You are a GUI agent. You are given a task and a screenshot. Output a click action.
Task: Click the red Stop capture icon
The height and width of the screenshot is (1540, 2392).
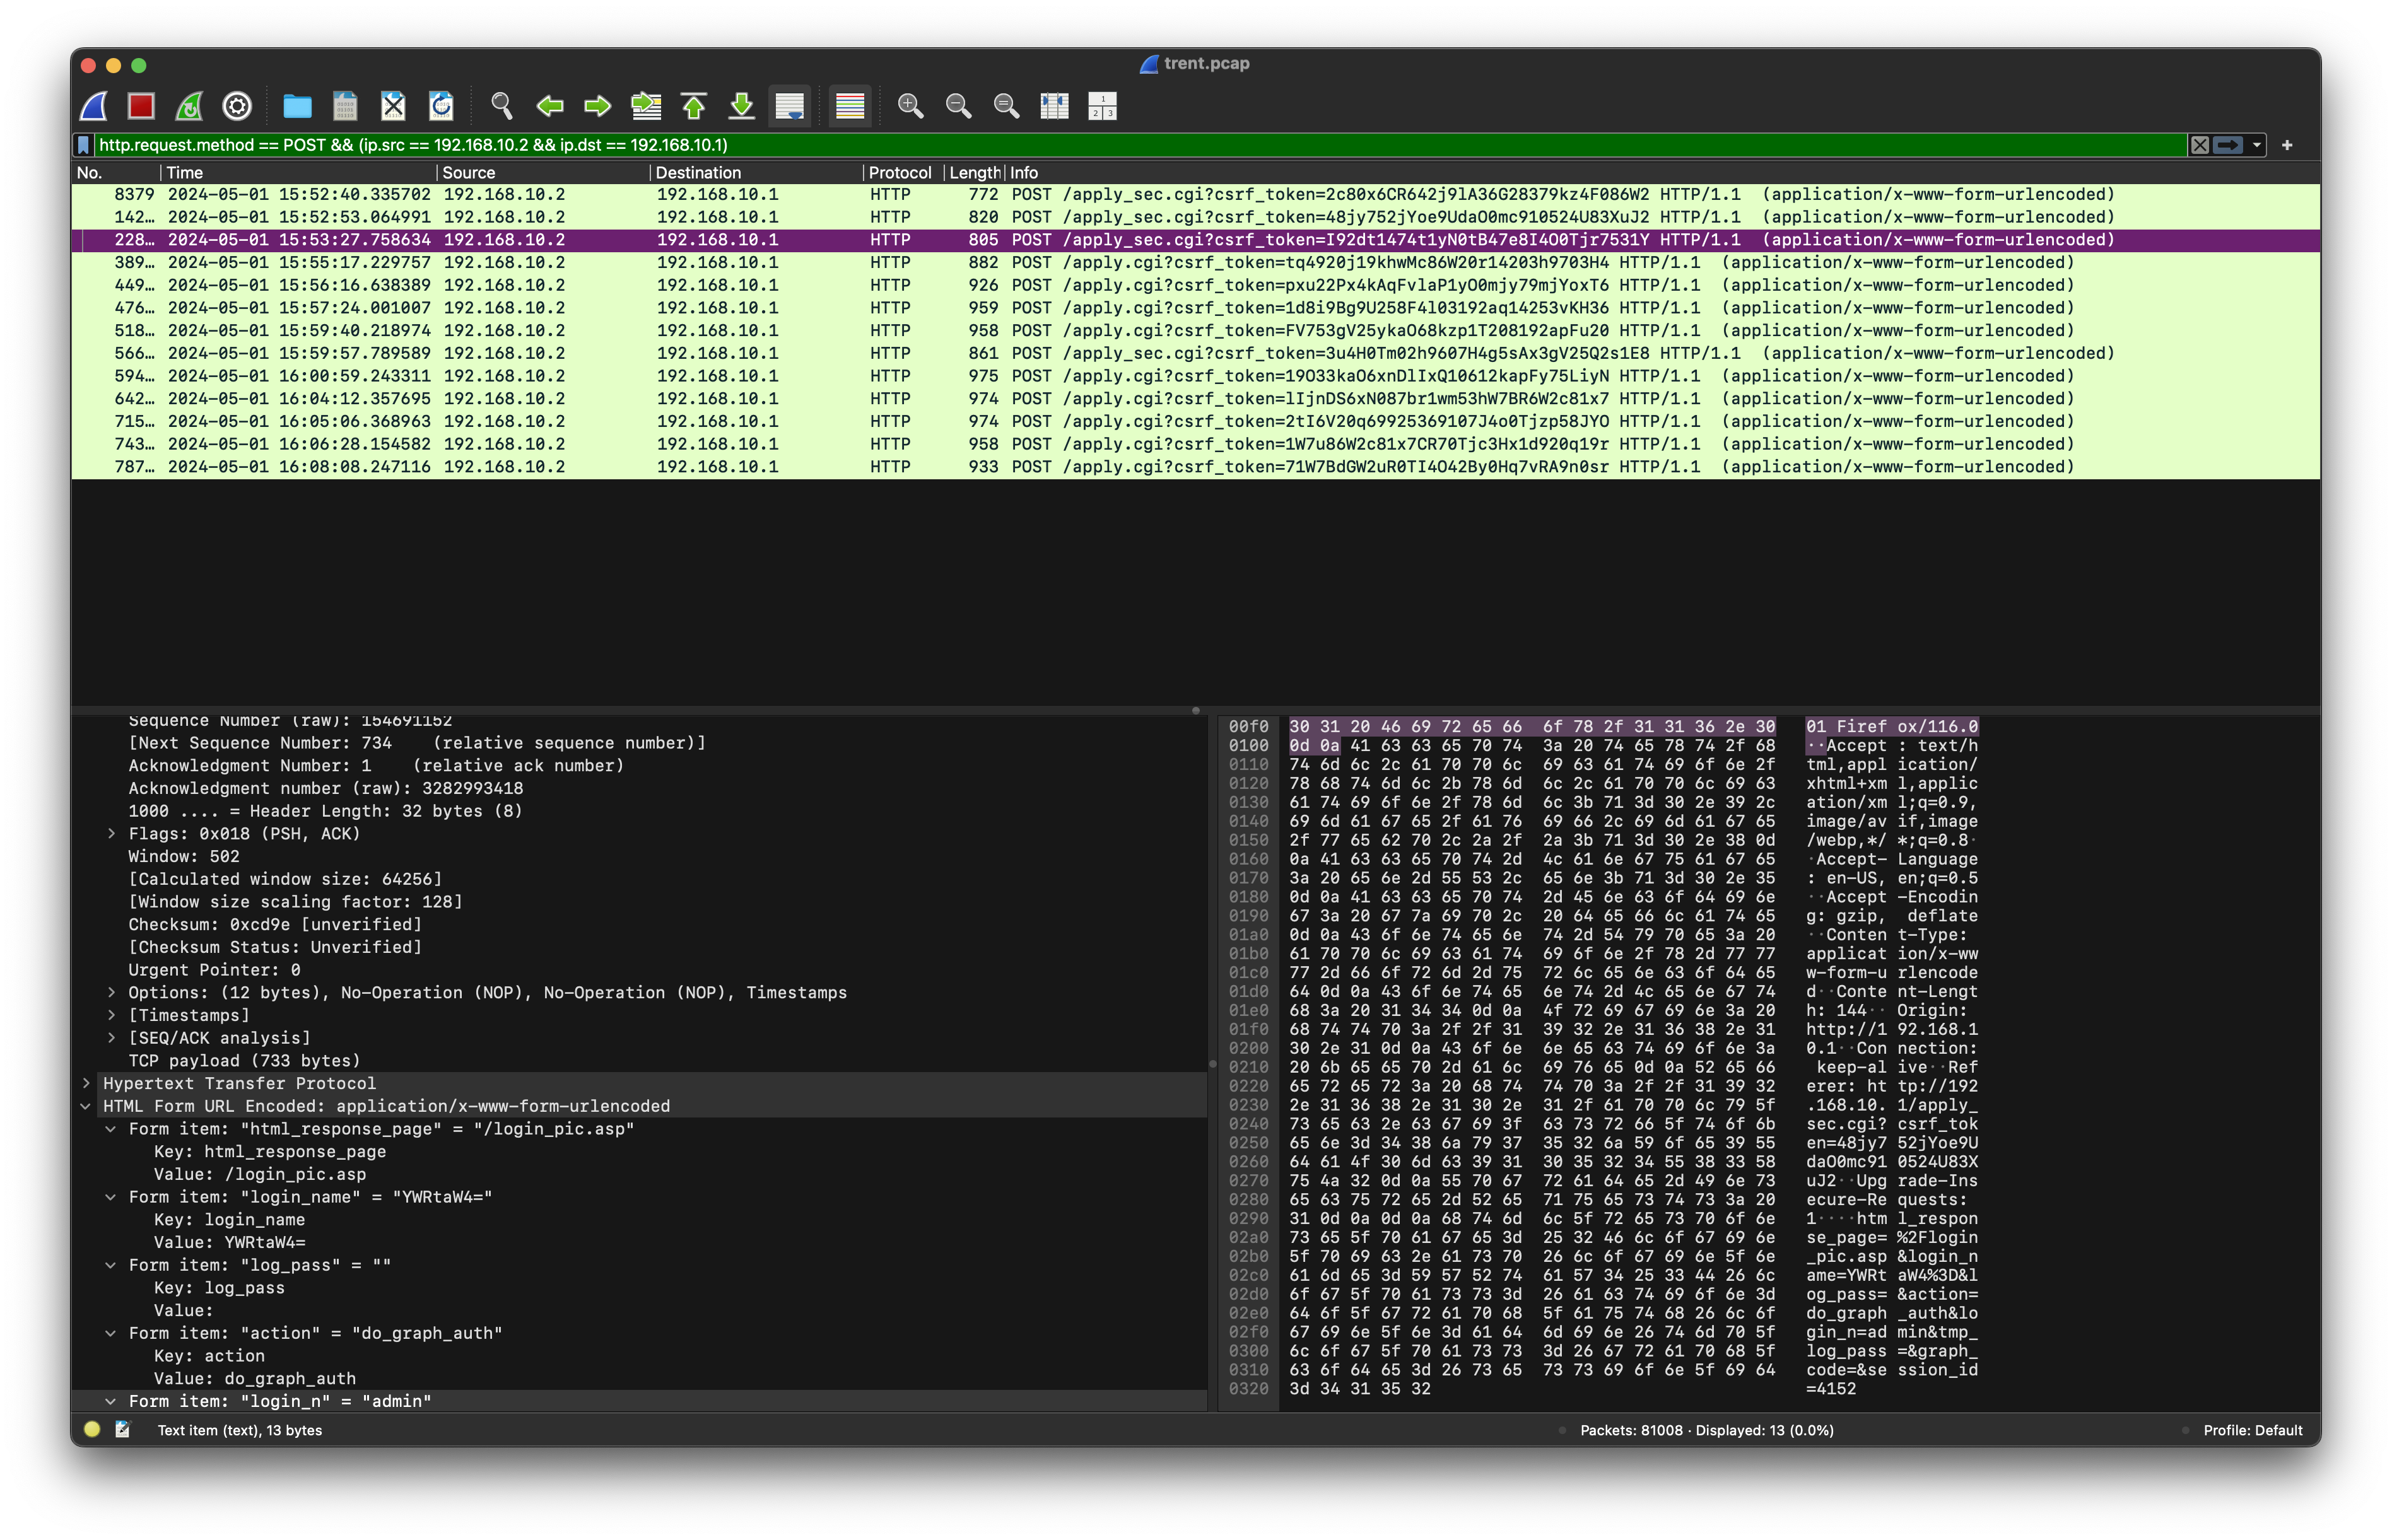coord(141,106)
